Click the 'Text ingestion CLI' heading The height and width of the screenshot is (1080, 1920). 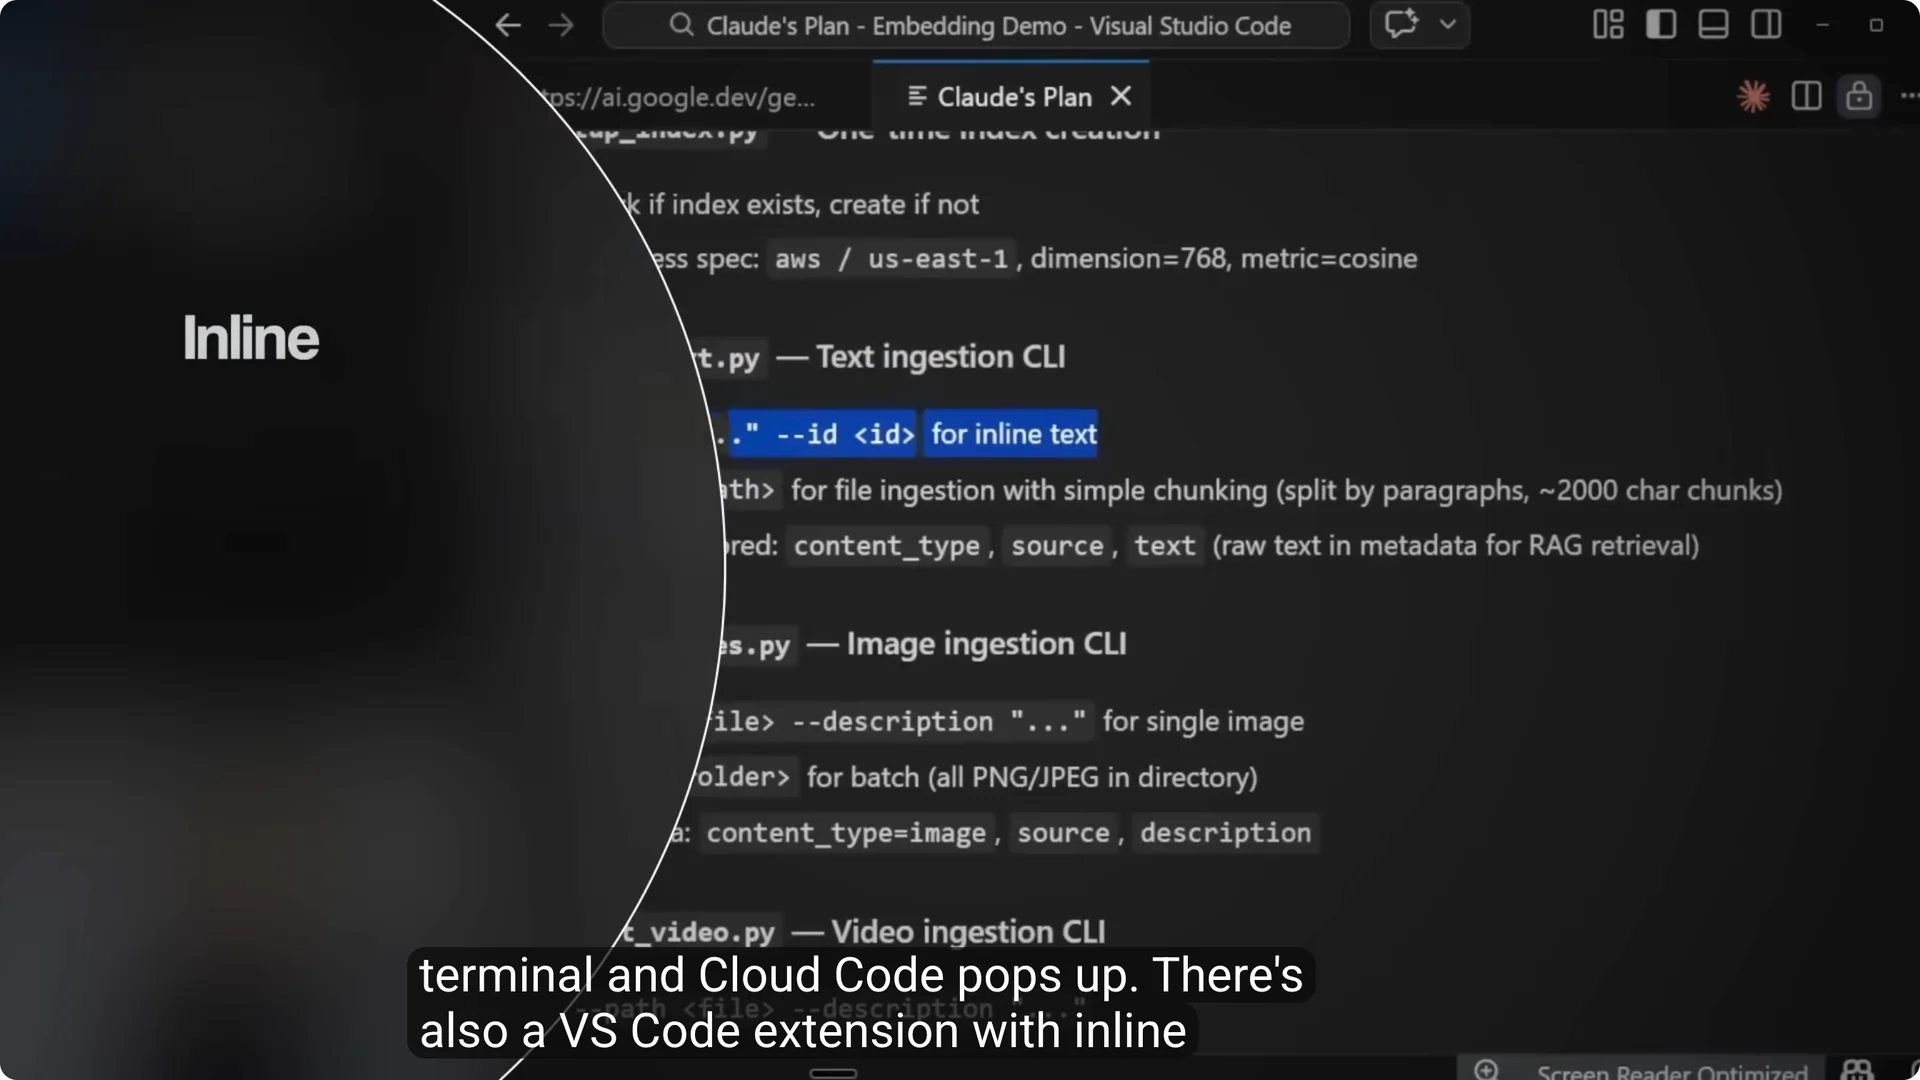click(x=941, y=357)
